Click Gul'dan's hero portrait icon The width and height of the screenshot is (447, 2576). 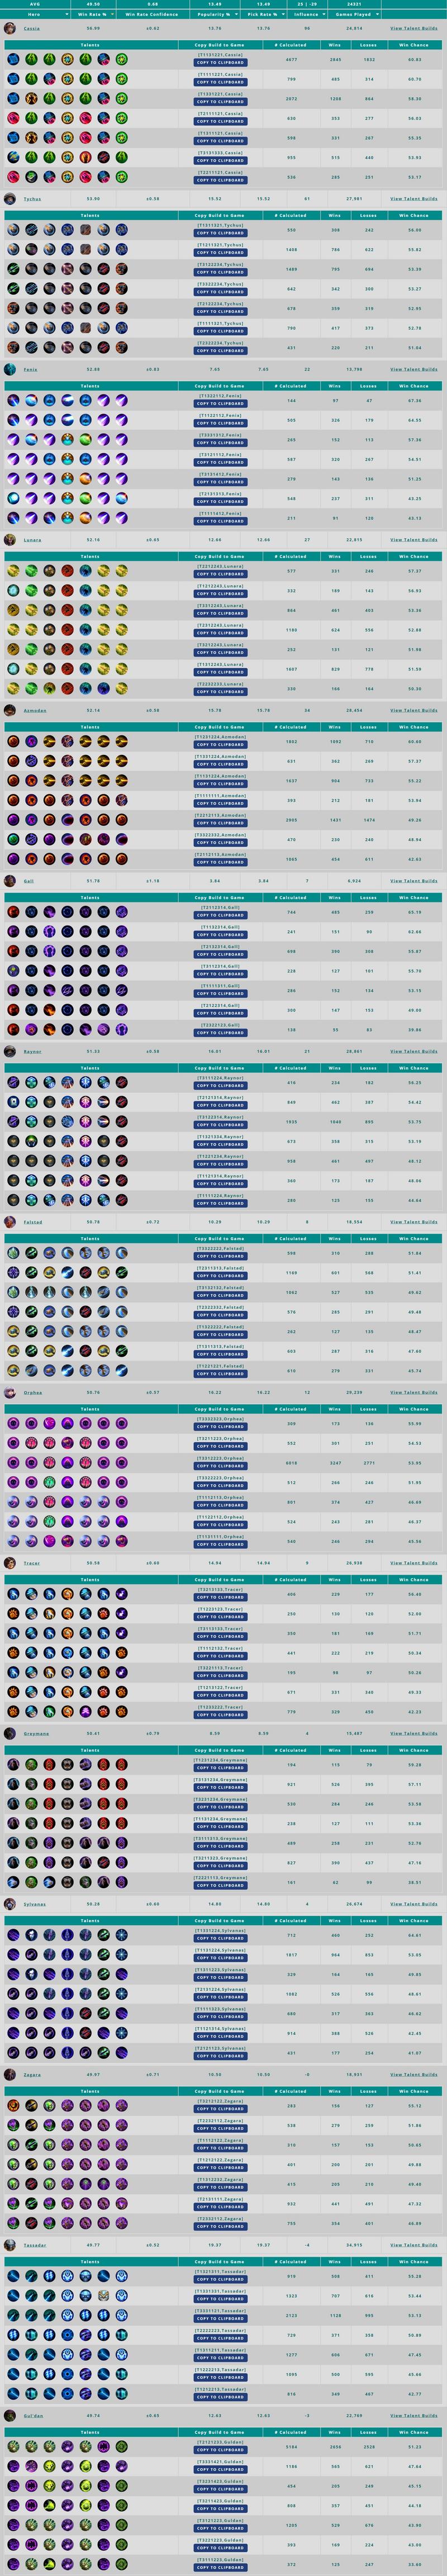(x=10, y=2415)
